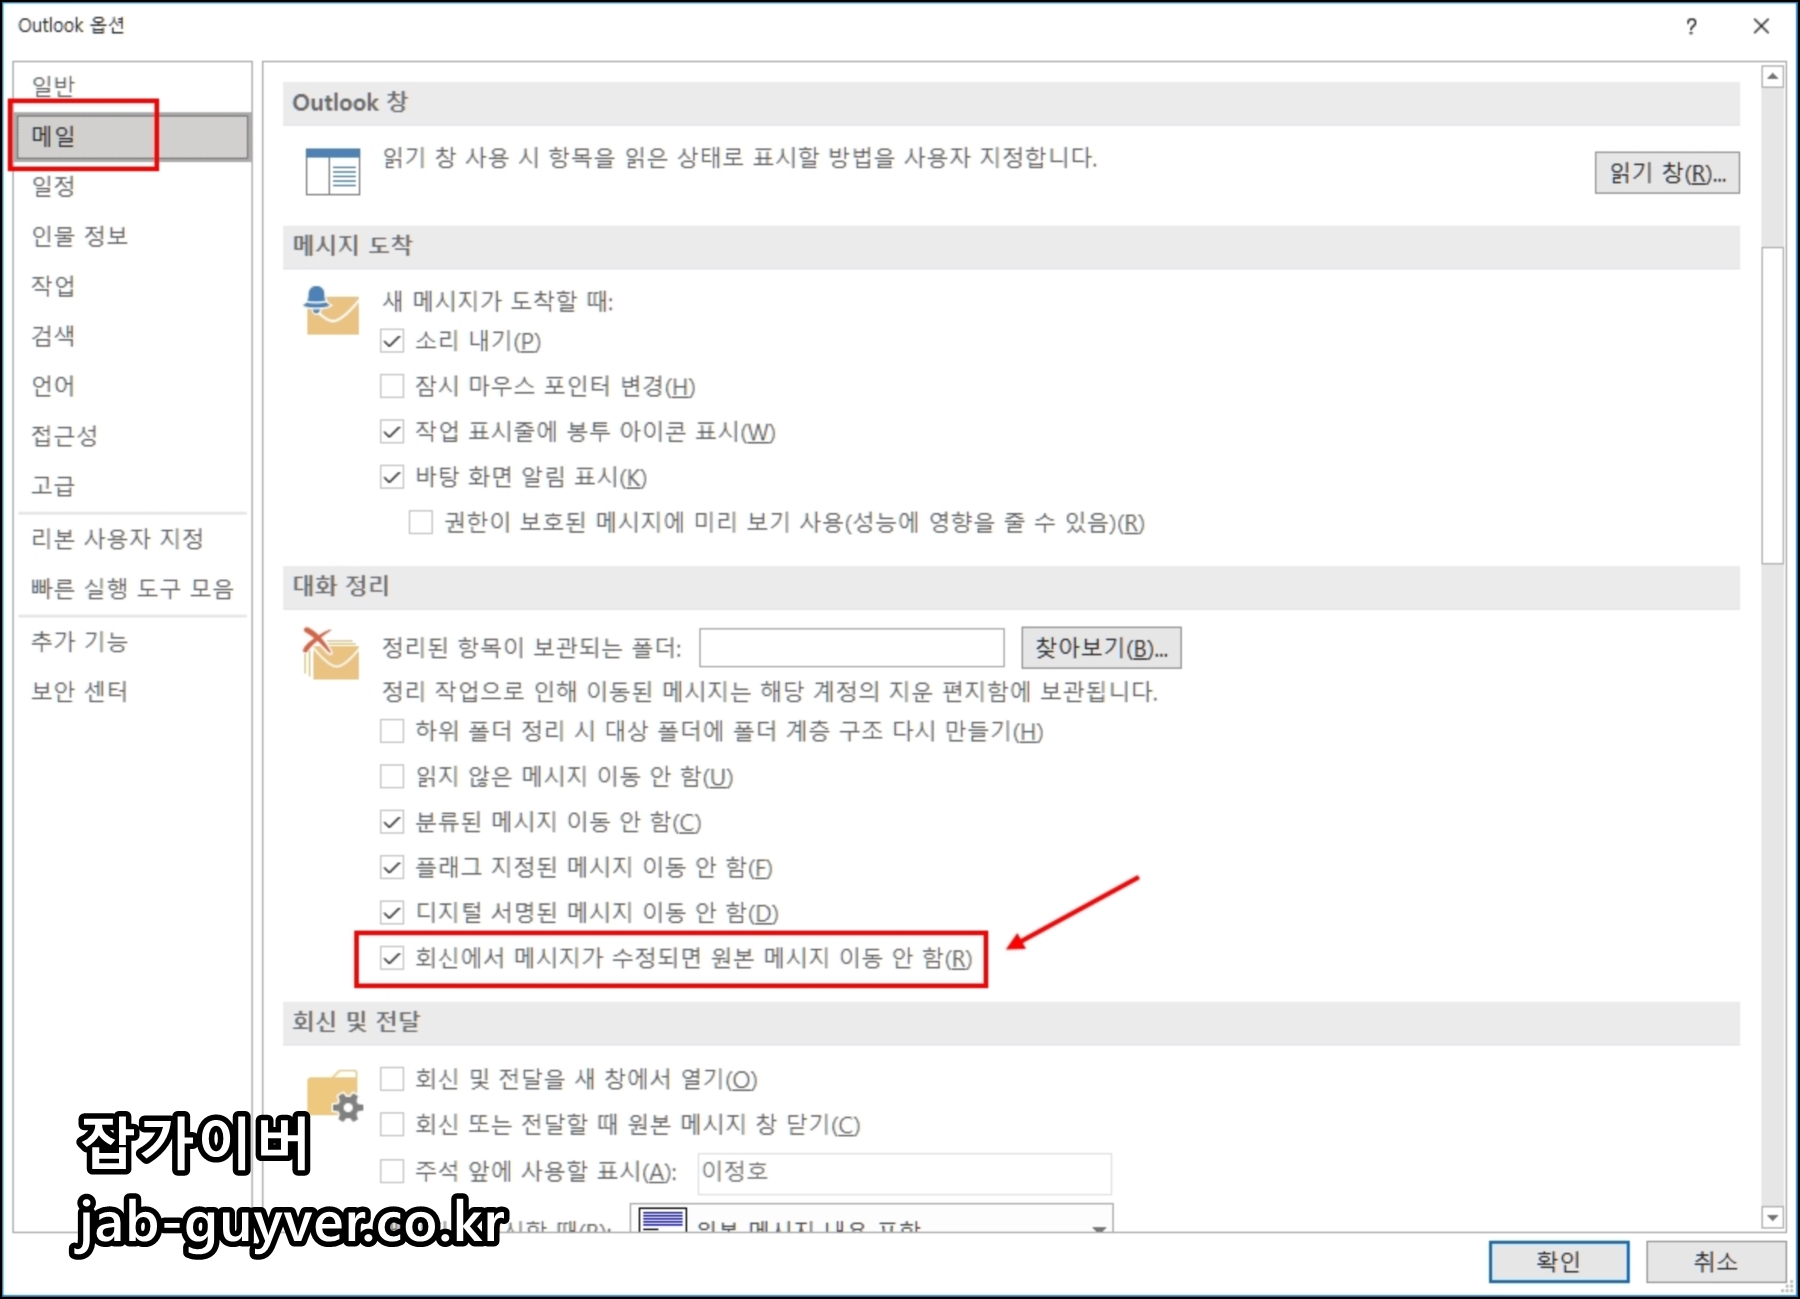Enable 회신 및 전달을 새 창에서 열기 checkbox
Image resolution: width=1800 pixels, height=1299 pixels.
[x=392, y=1079]
